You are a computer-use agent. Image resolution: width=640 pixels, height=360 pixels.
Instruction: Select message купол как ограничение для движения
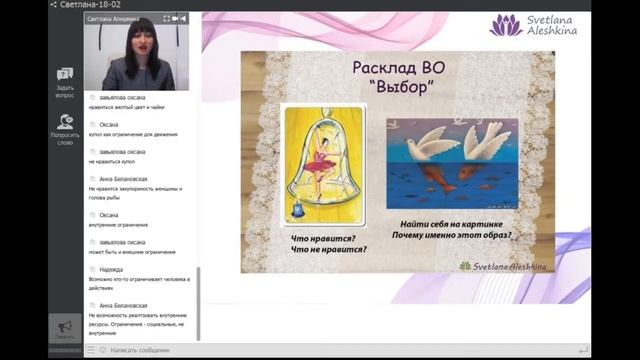tap(133, 134)
